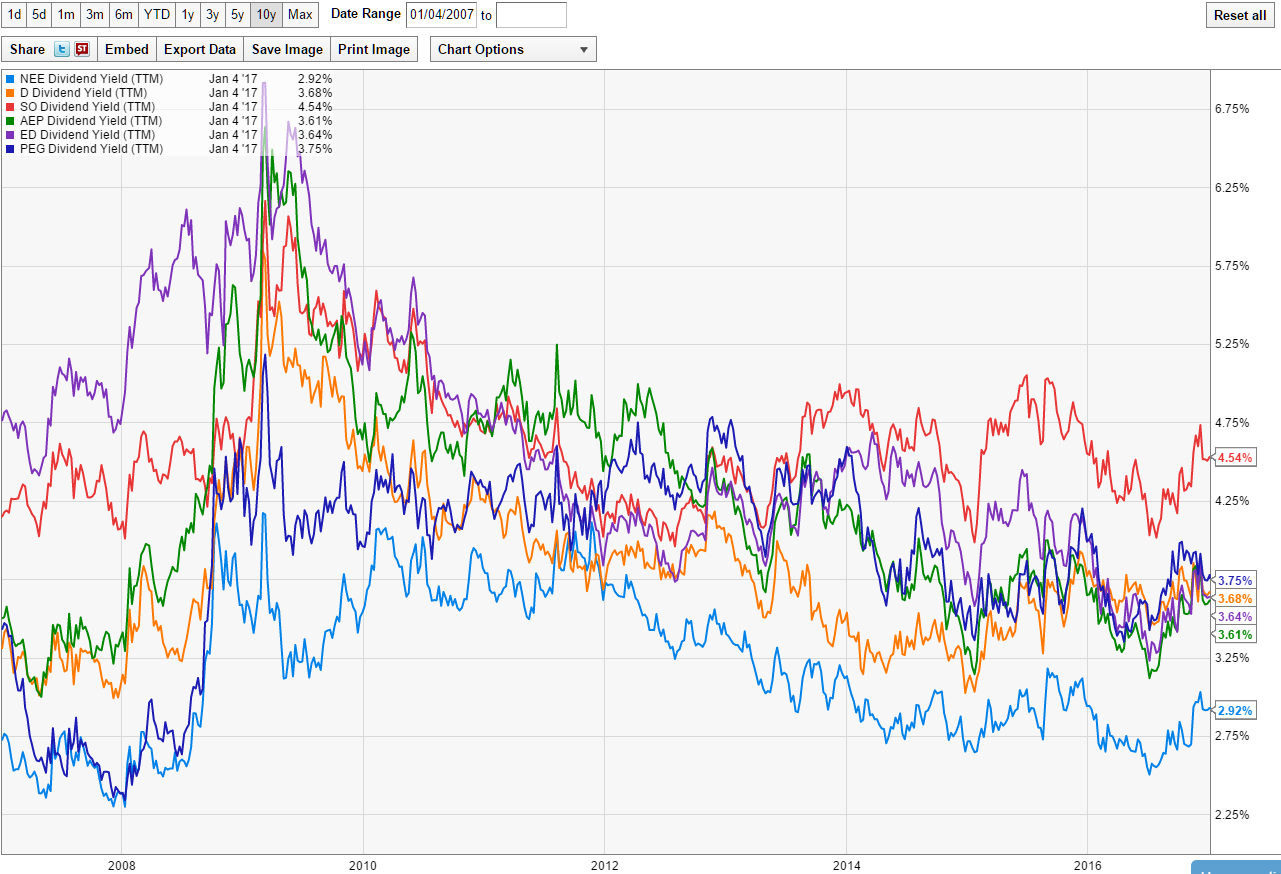Screen dimensions: 1281x874
Task: Click the AEP legend color swatch
Action: coord(10,121)
